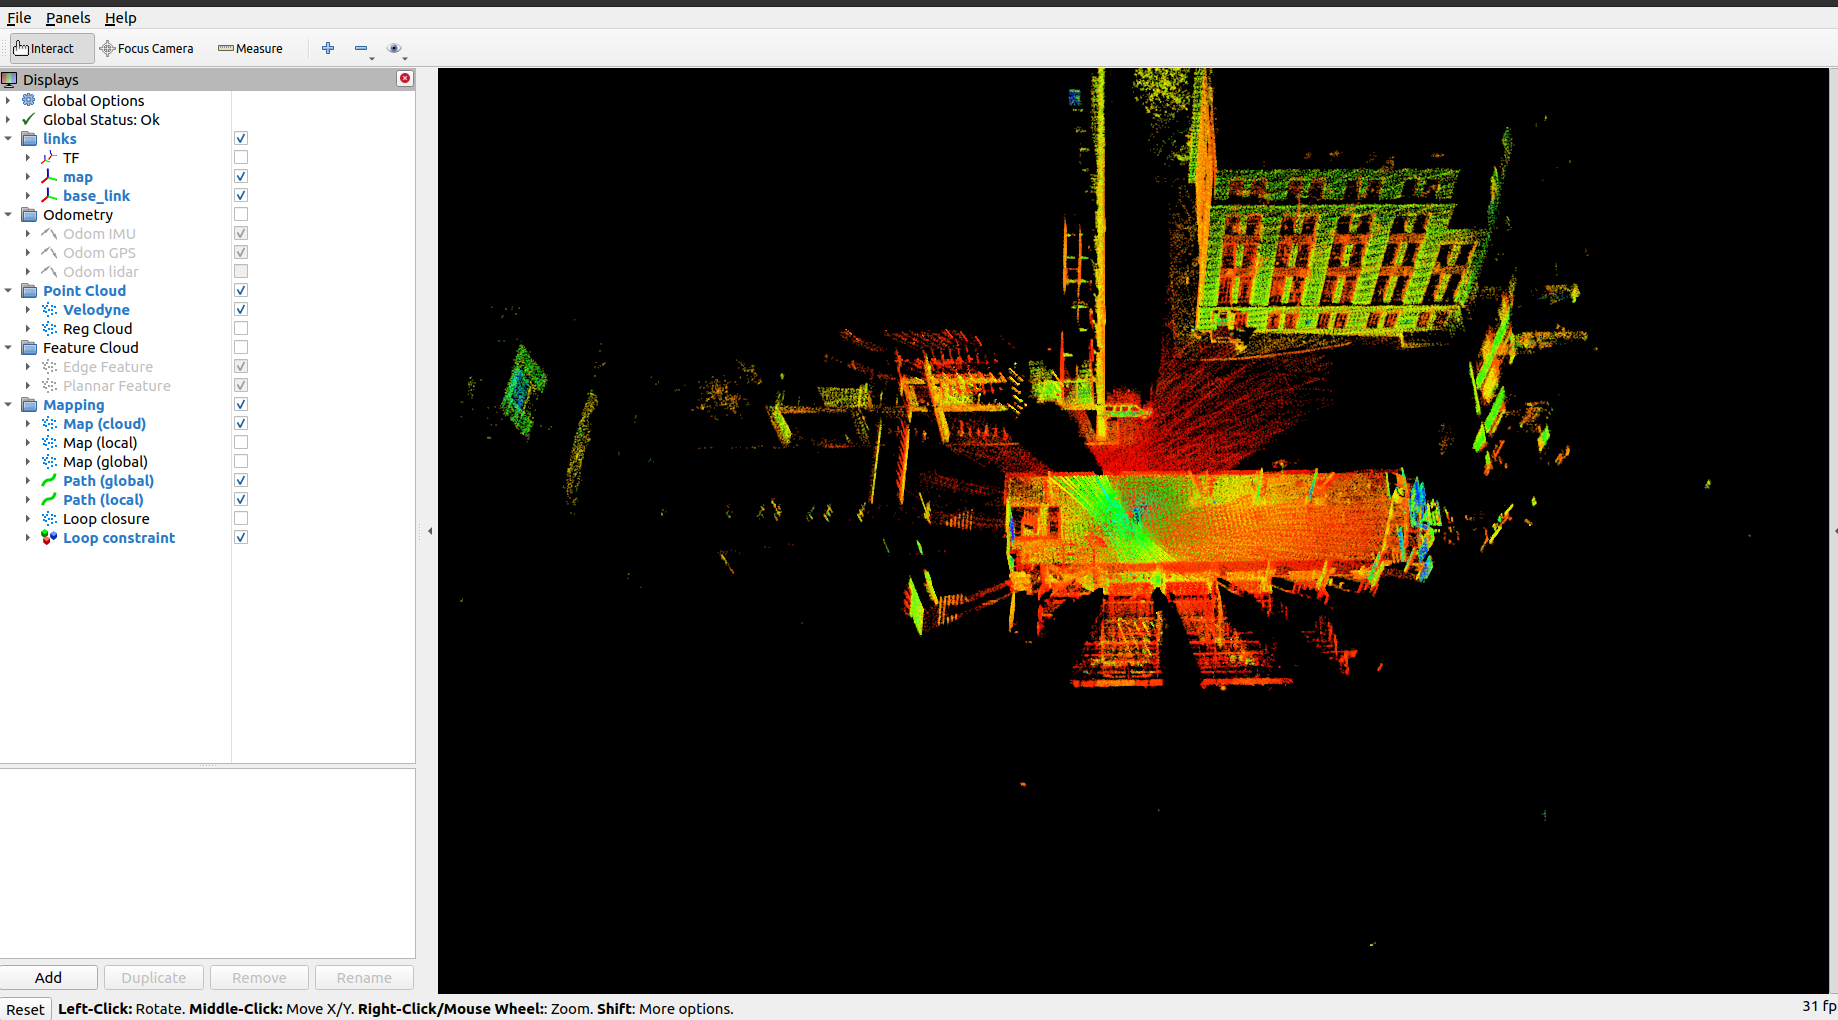Screen dimensions: 1838x1020
Task: Click the Rename button
Action: coord(364,977)
